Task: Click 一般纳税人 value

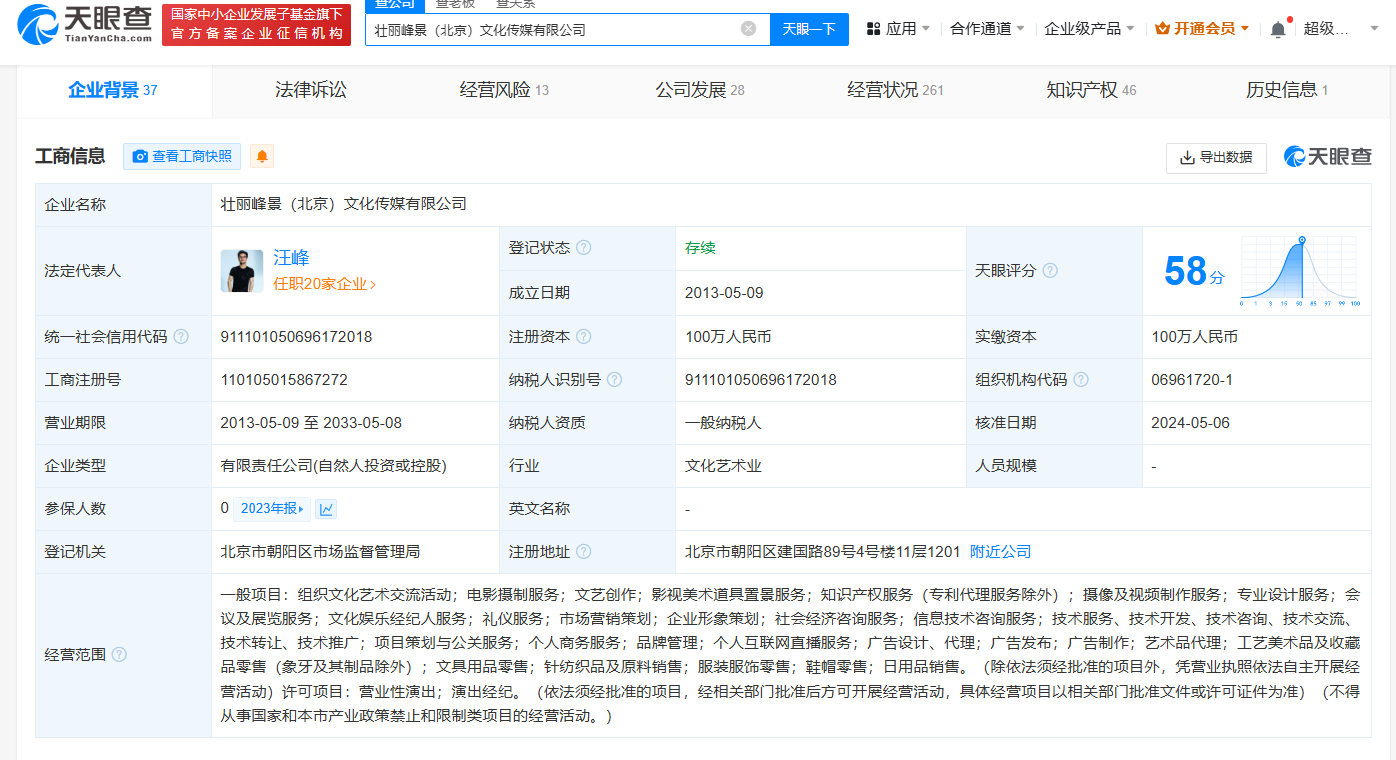Action: (x=723, y=423)
